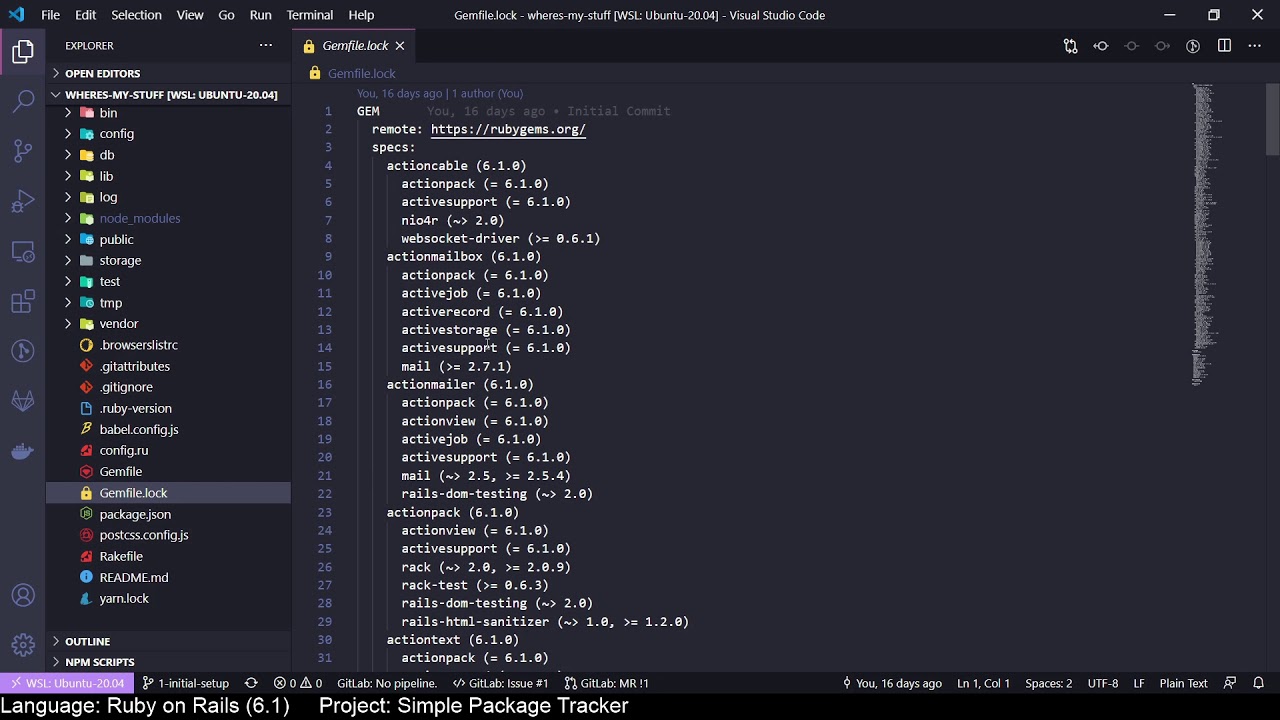This screenshot has width=1280, height=720.
Task: Open the Edit menu
Action: pos(86,15)
